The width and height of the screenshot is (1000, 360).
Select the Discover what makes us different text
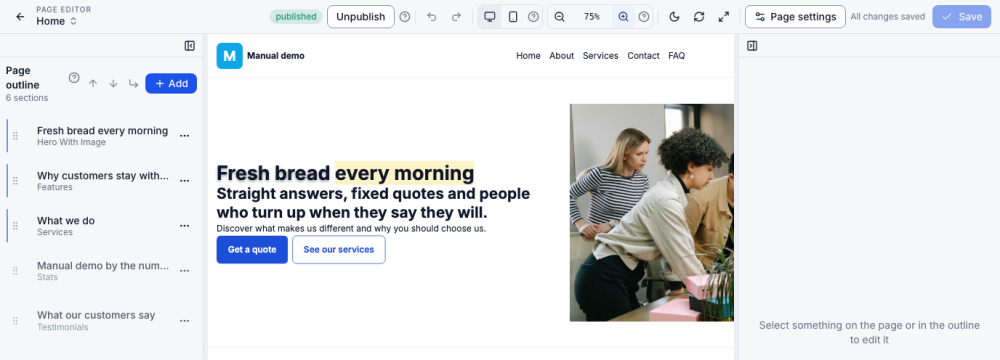coord(351,228)
